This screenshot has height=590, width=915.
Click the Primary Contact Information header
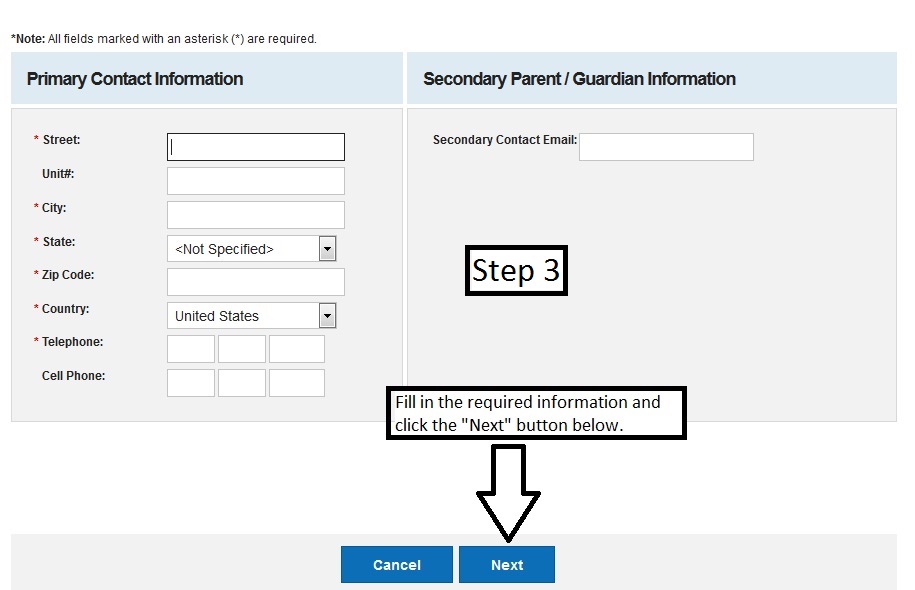point(135,79)
